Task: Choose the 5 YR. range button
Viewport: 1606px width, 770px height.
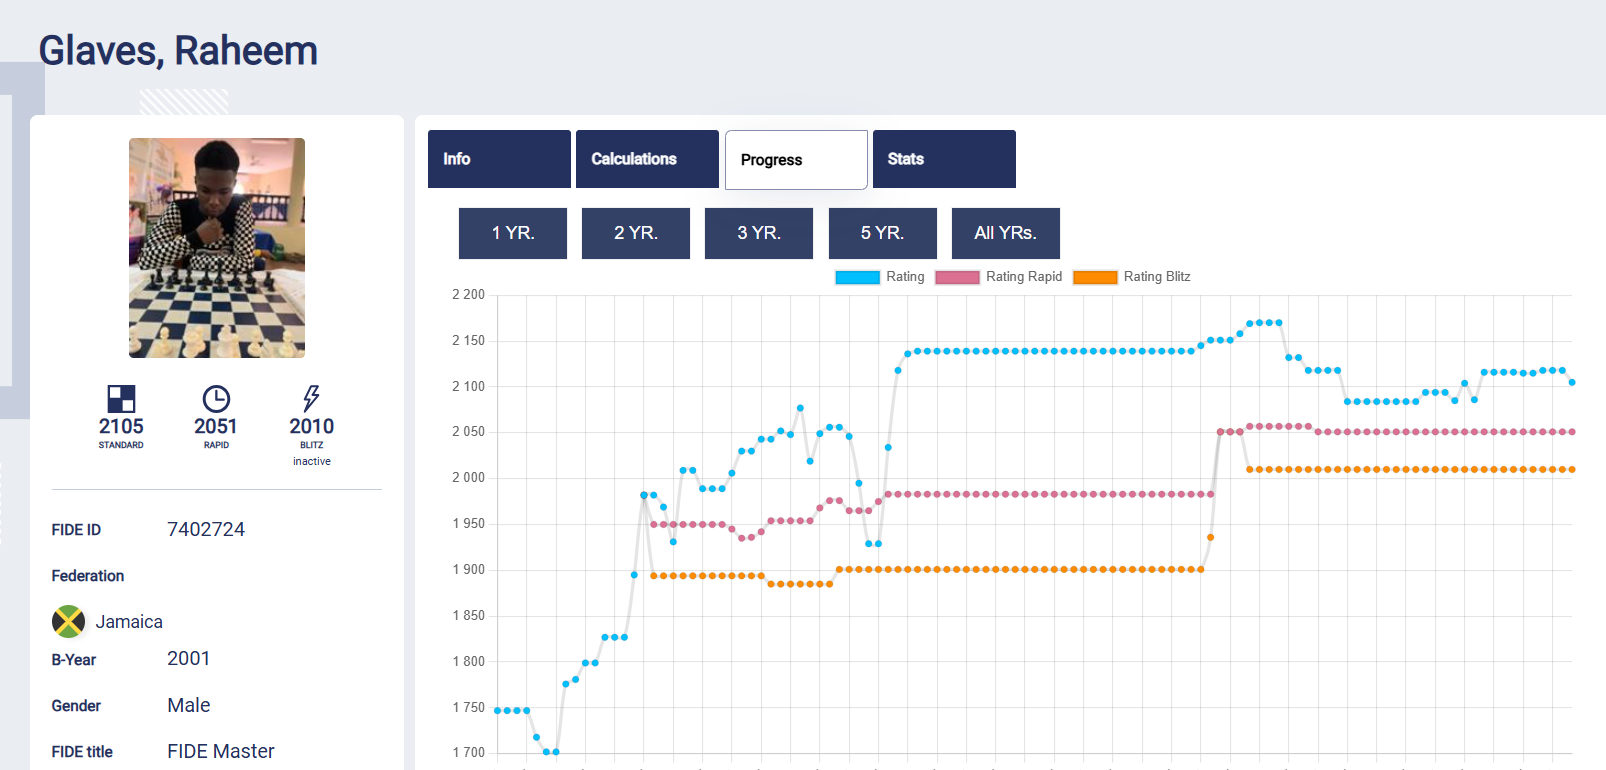Action: pos(882,233)
